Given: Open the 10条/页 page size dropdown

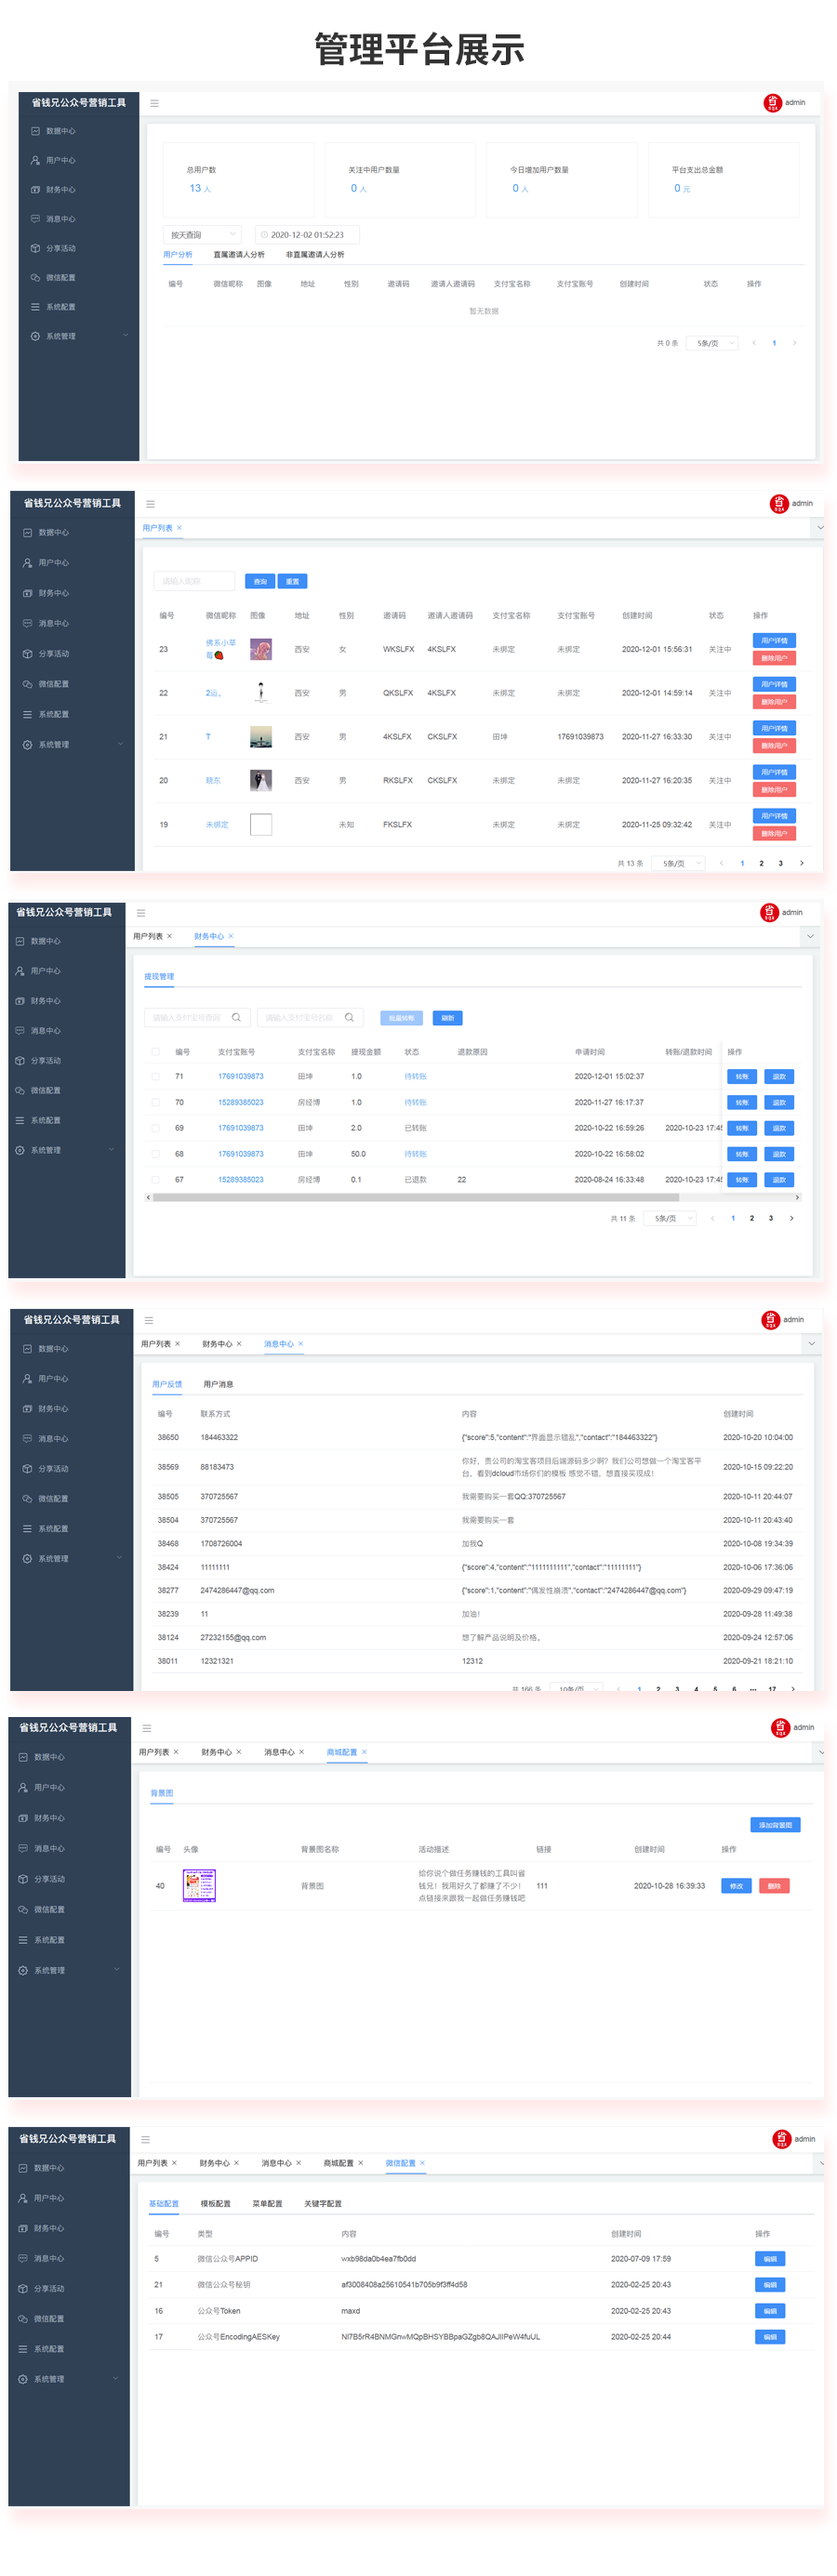Looking at the screenshot, I should tap(578, 1688).
